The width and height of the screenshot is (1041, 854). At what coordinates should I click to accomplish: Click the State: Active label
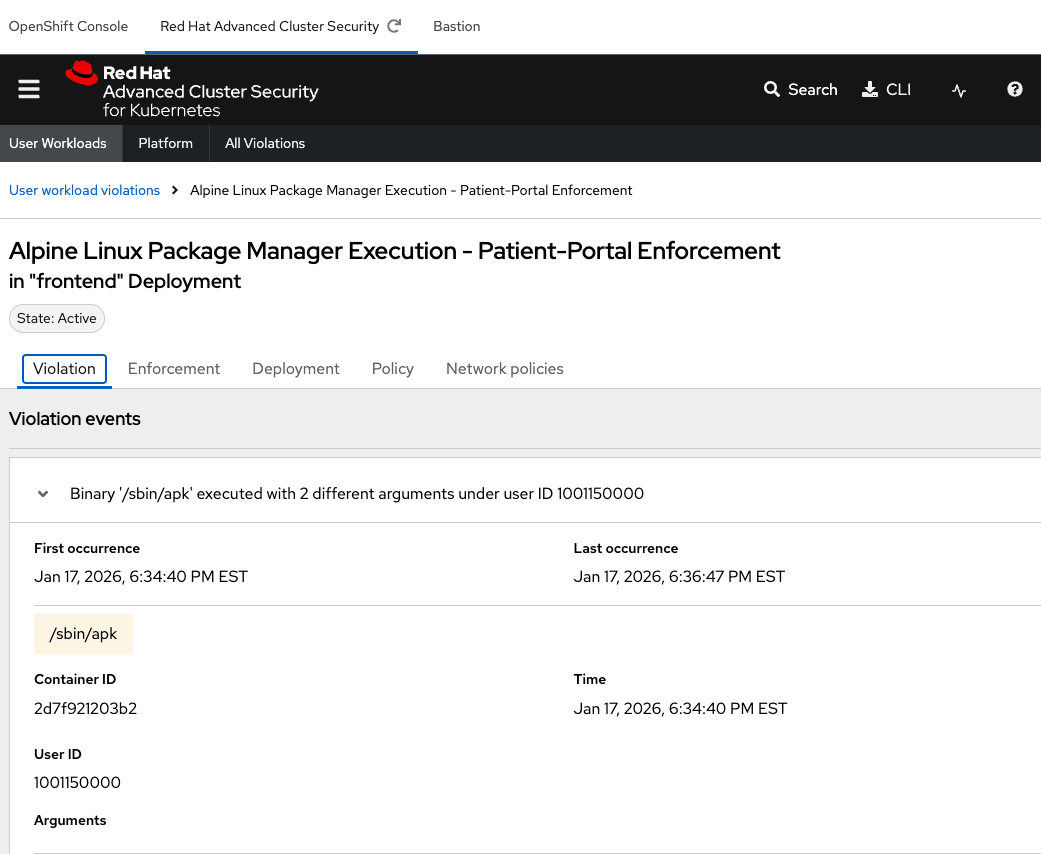coord(57,319)
